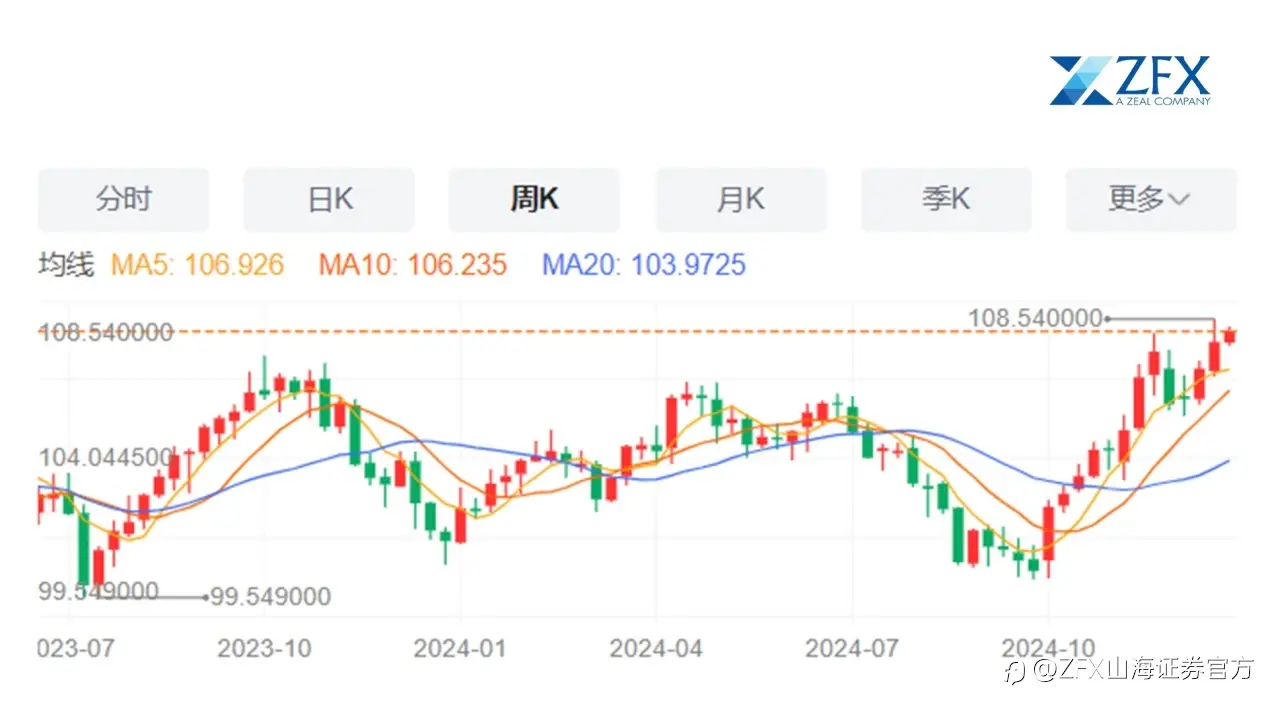This screenshot has height=714, width=1268.
Task: Click the 2024-01 date axis label
Action: click(460, 648)
